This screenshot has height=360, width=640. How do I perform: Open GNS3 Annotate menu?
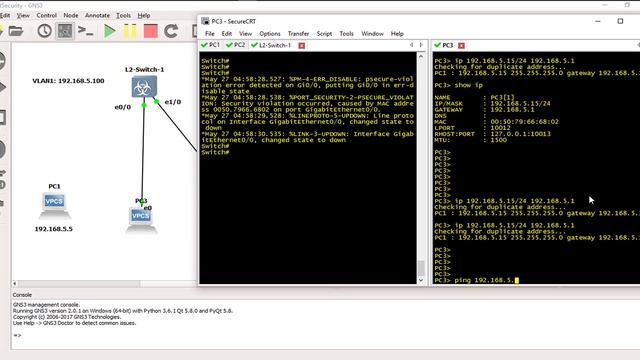click(x=97, y=16)
